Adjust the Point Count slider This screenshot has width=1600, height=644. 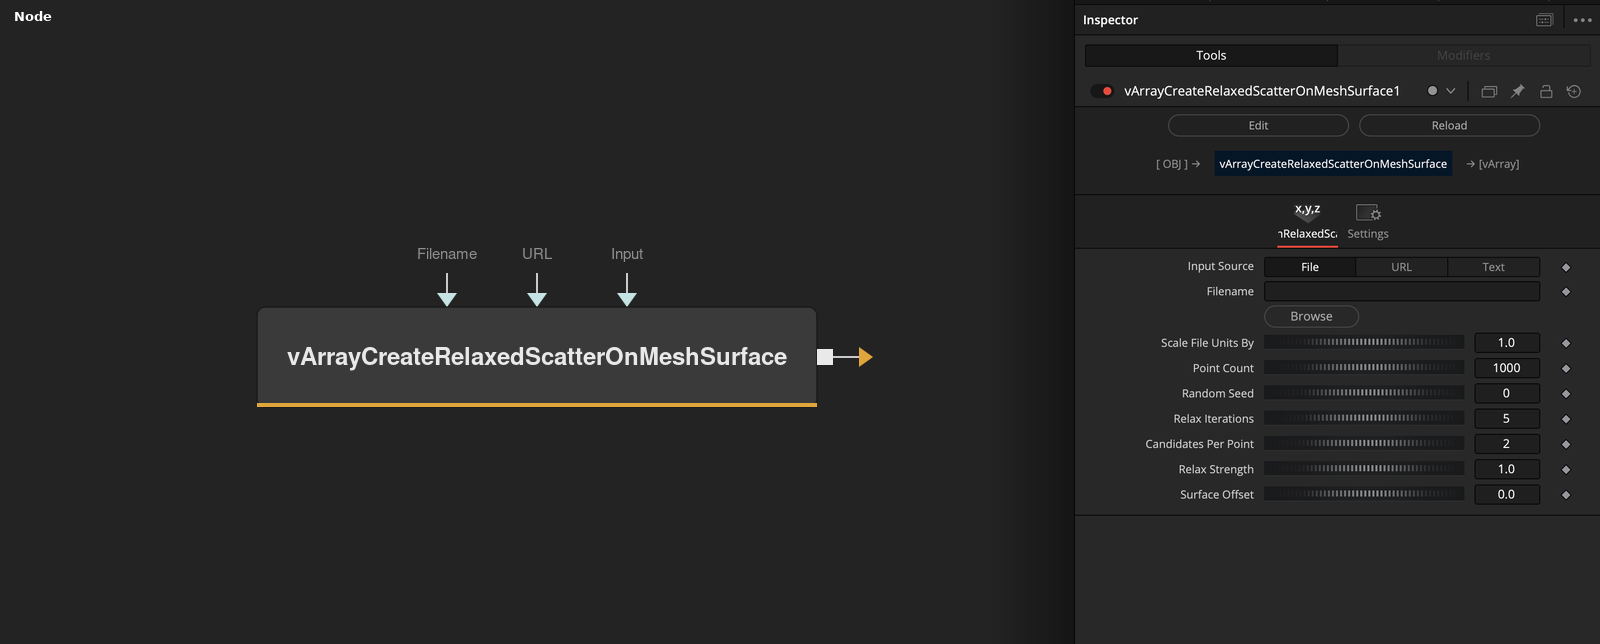pos(1364,368)
